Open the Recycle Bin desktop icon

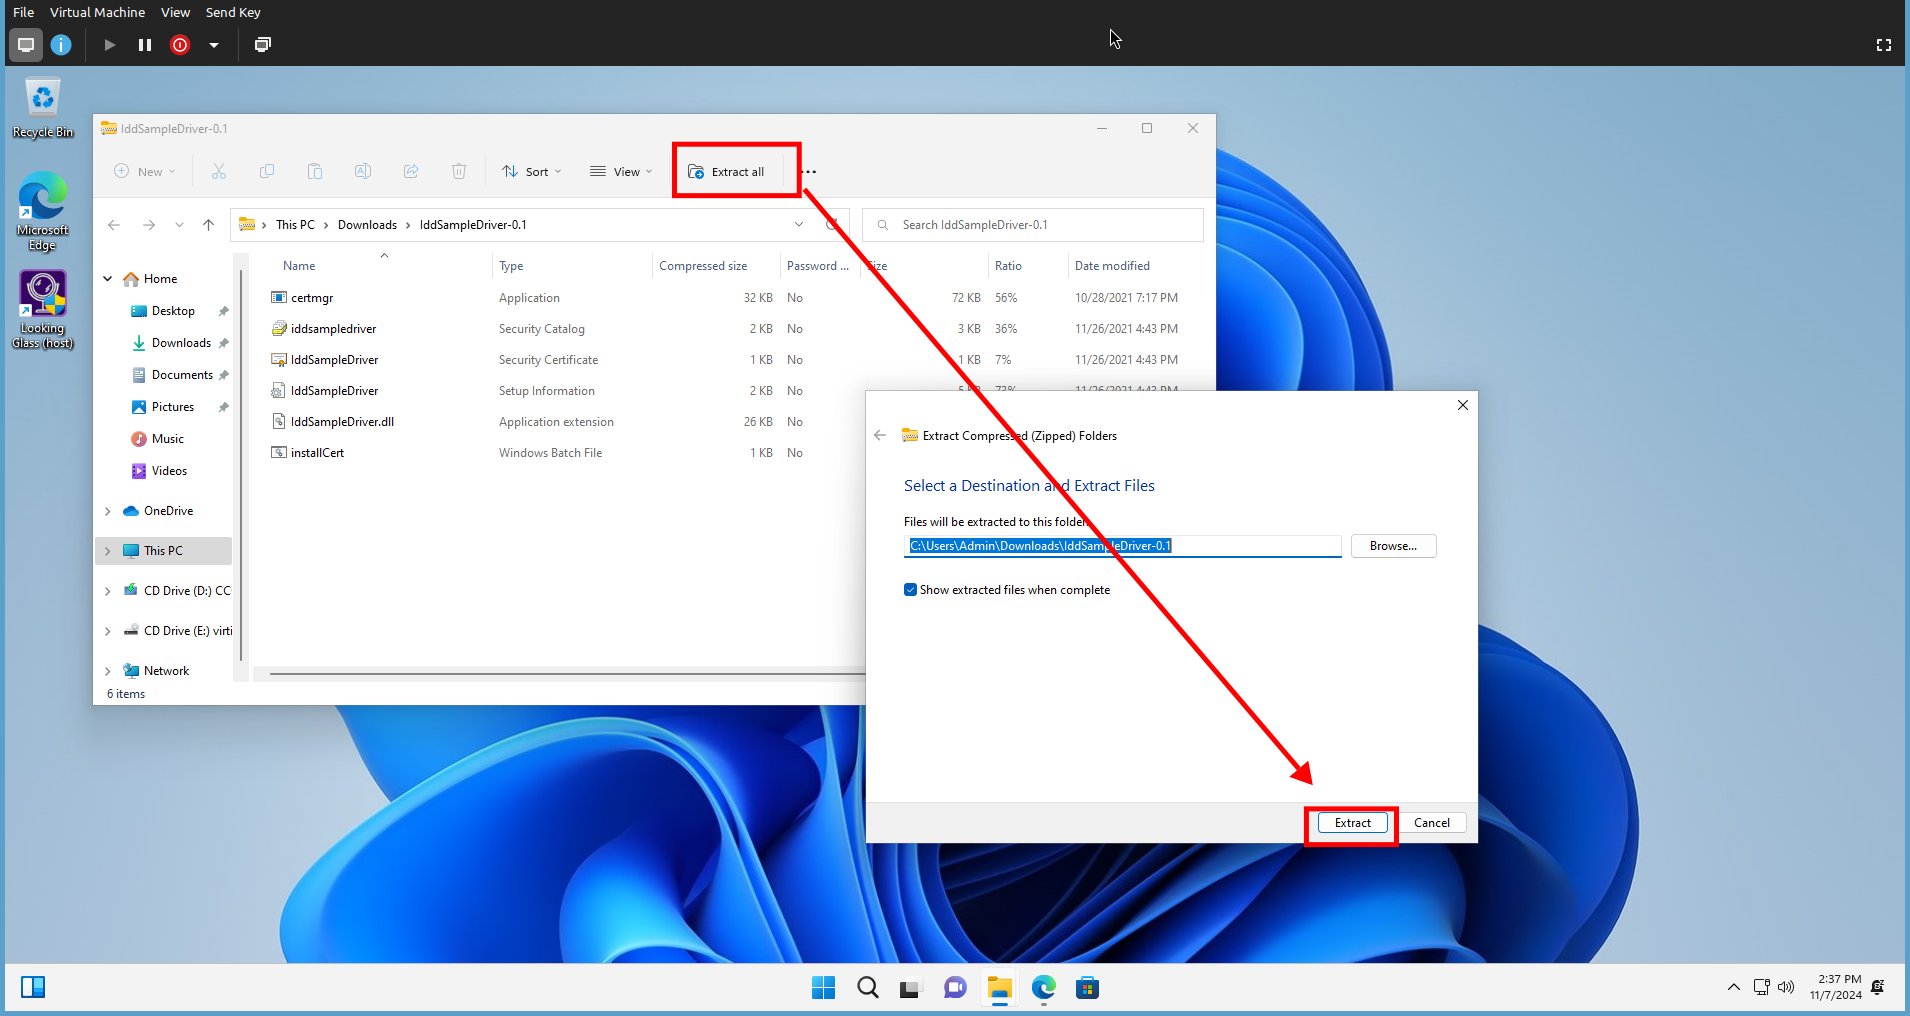point(43,108)
